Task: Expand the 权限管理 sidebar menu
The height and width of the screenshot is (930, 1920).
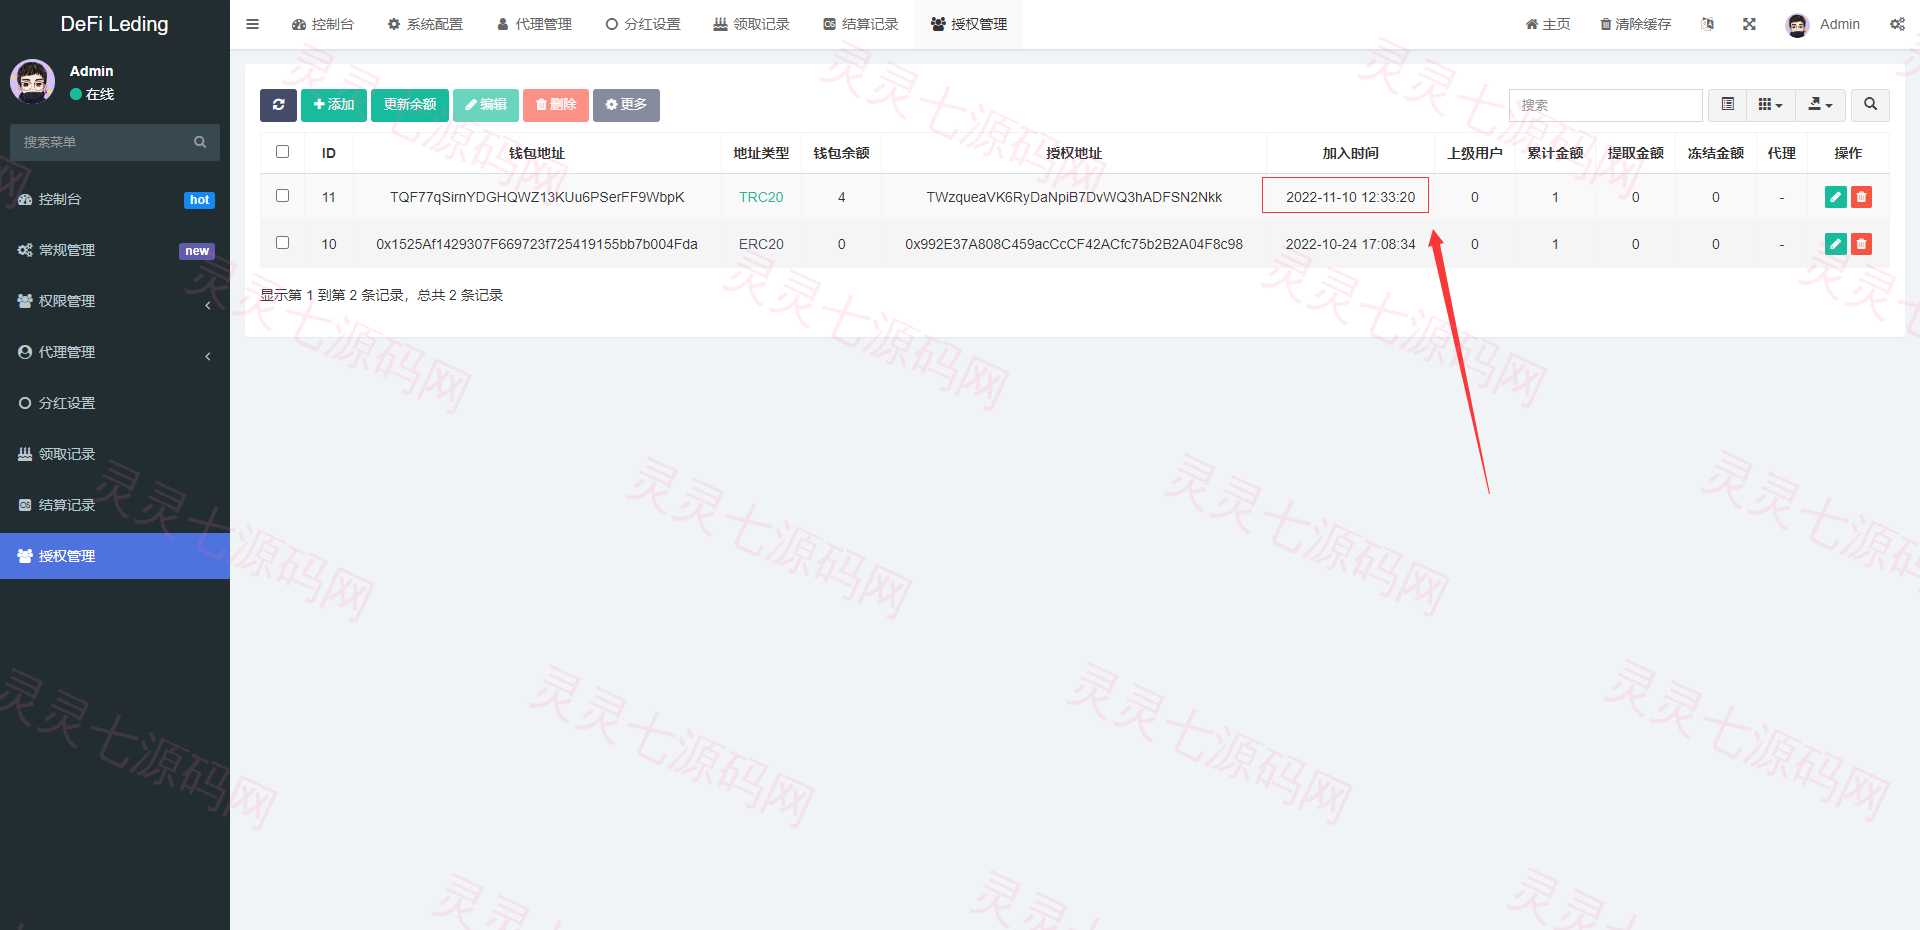Action: [115, 301]
